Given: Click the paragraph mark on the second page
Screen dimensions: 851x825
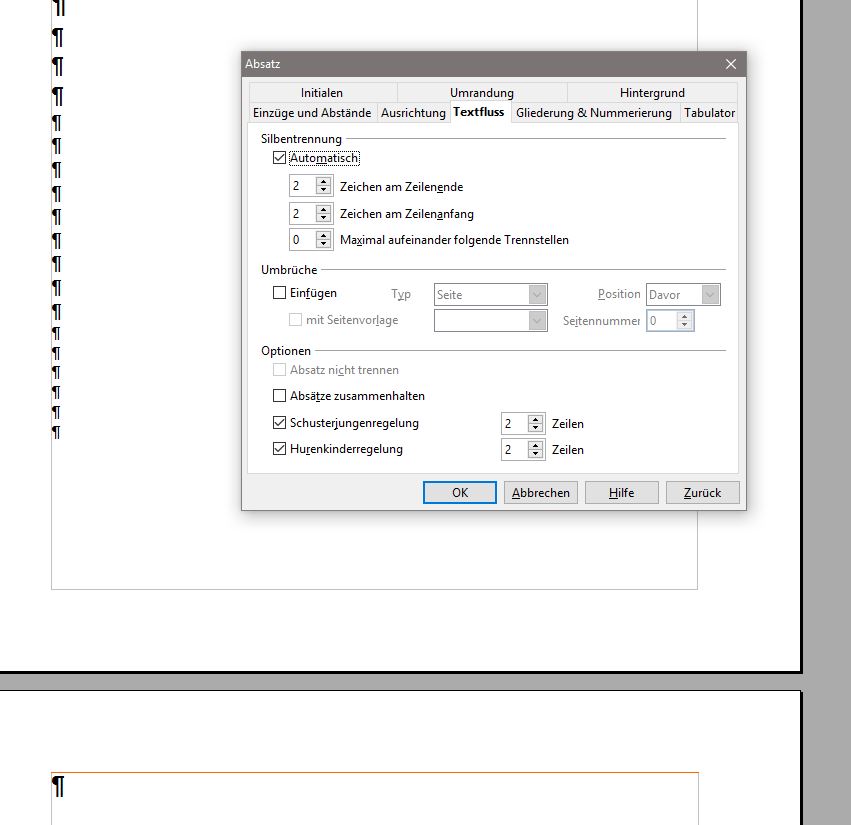Looking at the screenshot, I should tap(58, 786).
